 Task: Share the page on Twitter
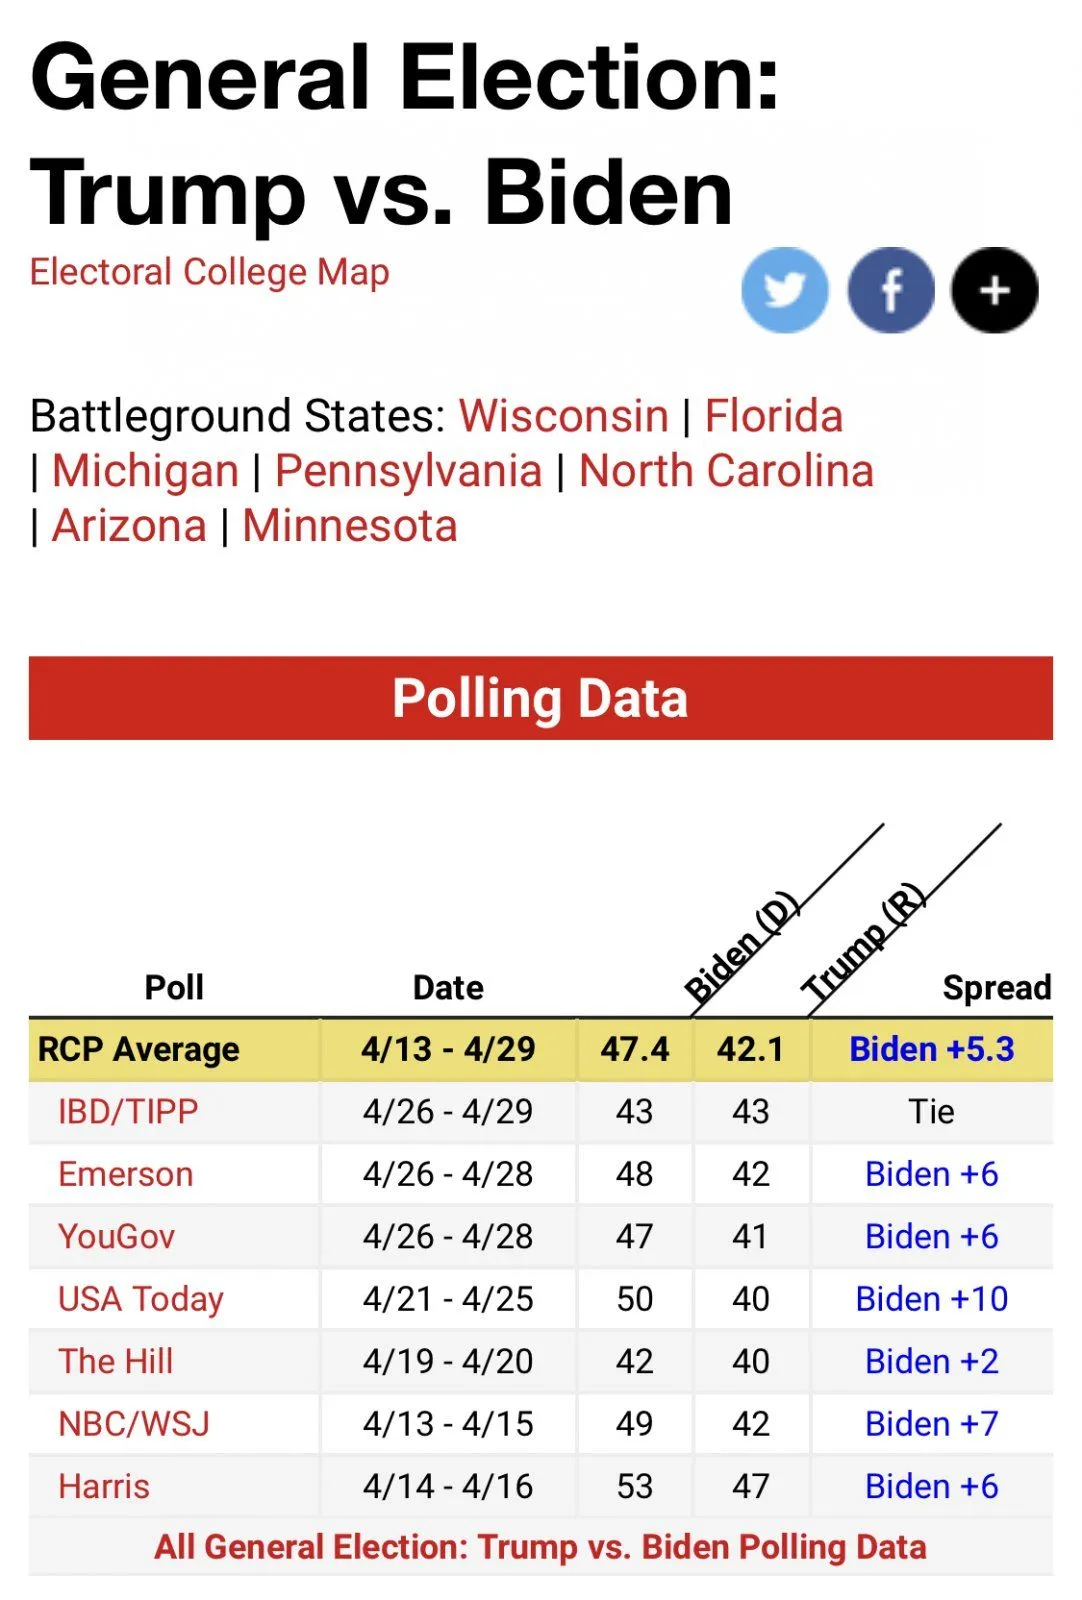784,290
